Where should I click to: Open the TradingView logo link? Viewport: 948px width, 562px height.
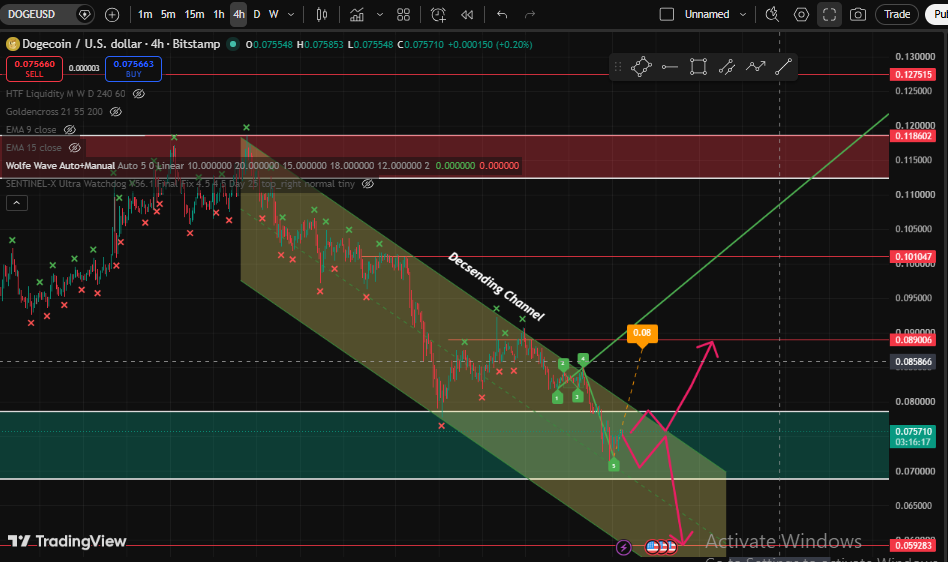click(67, 541)
